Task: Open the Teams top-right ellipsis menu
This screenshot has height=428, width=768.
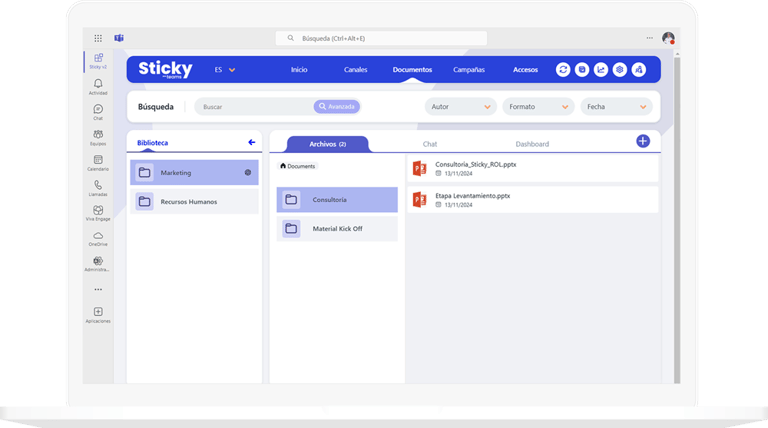Action: point(649,38)
